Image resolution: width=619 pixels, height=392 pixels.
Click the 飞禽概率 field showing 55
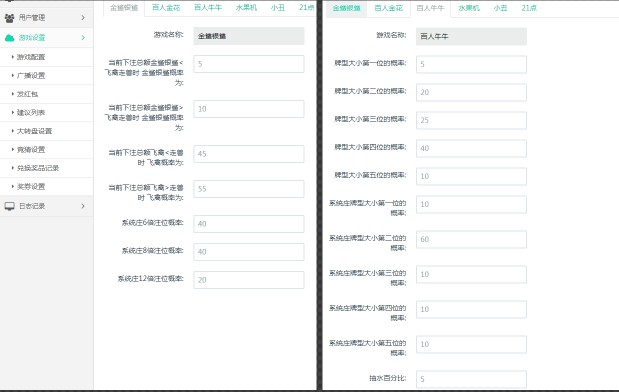249,189
